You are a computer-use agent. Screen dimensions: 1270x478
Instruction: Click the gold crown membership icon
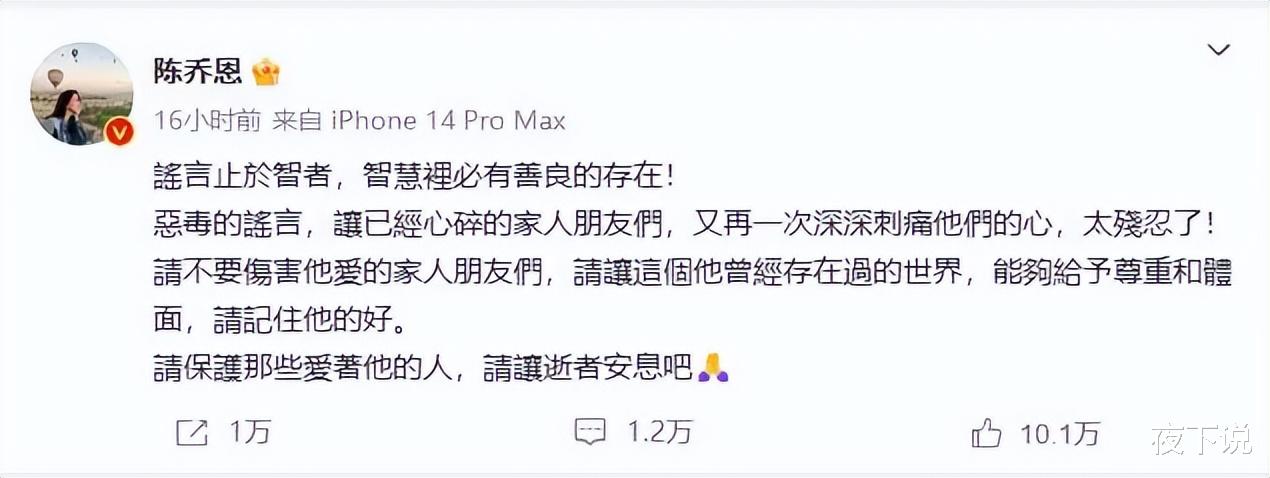click(266, 70)
